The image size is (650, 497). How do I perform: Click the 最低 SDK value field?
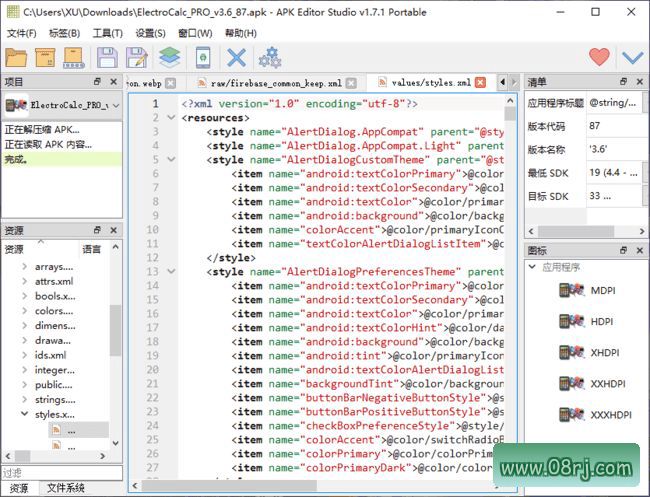tap(615, 173)
